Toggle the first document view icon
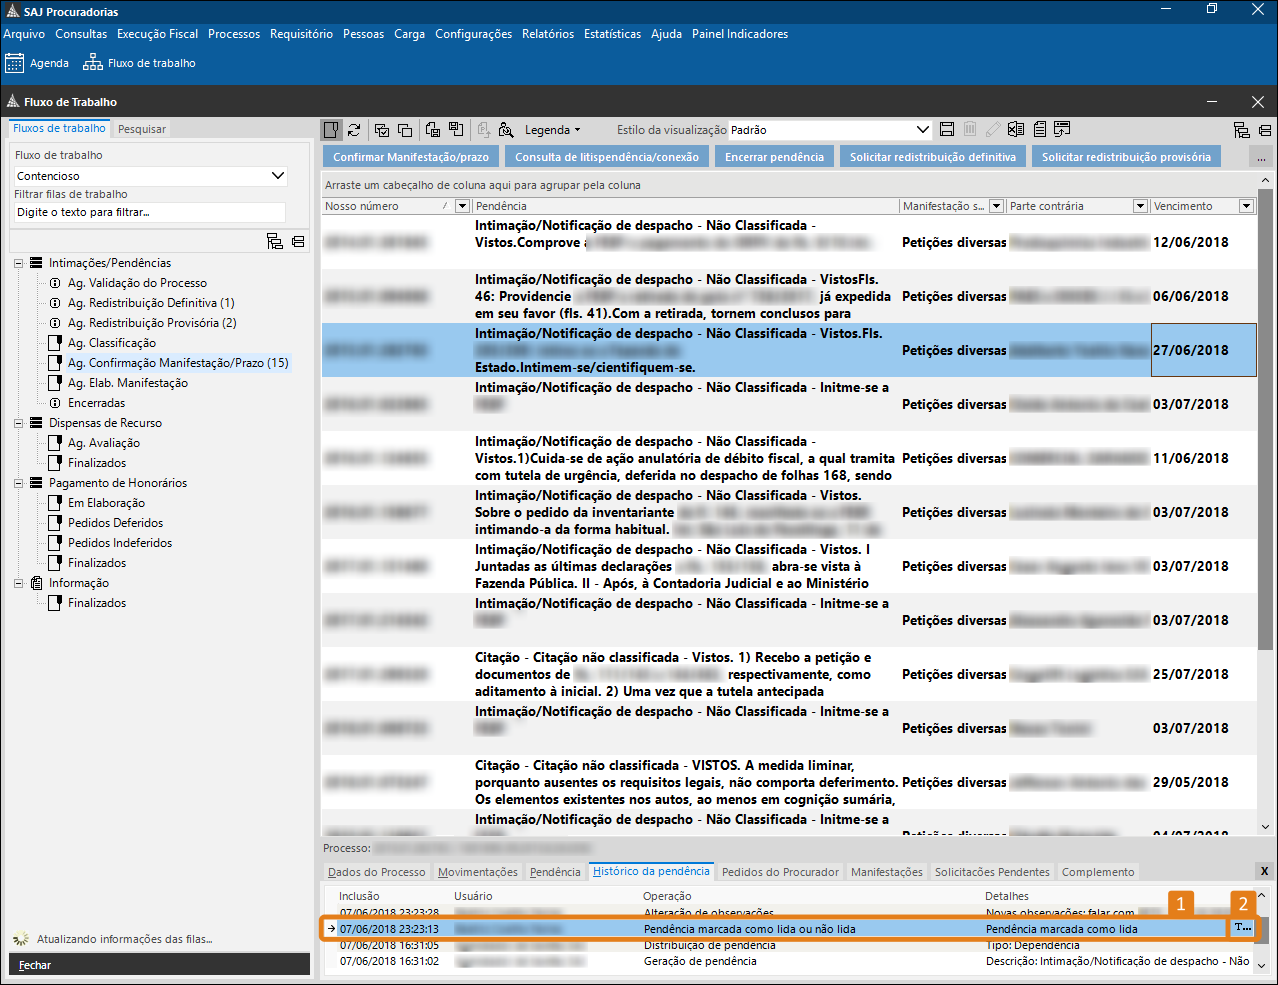1278x985 pixels. point(331,130)
